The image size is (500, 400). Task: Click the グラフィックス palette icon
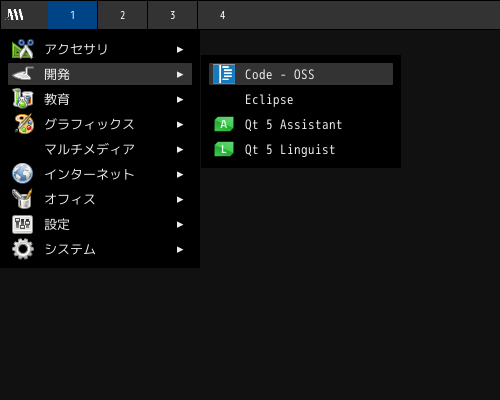pos(24,124)
